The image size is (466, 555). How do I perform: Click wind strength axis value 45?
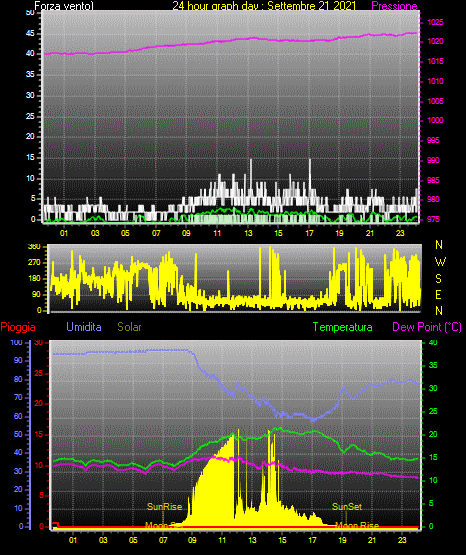tap(30, 34)
